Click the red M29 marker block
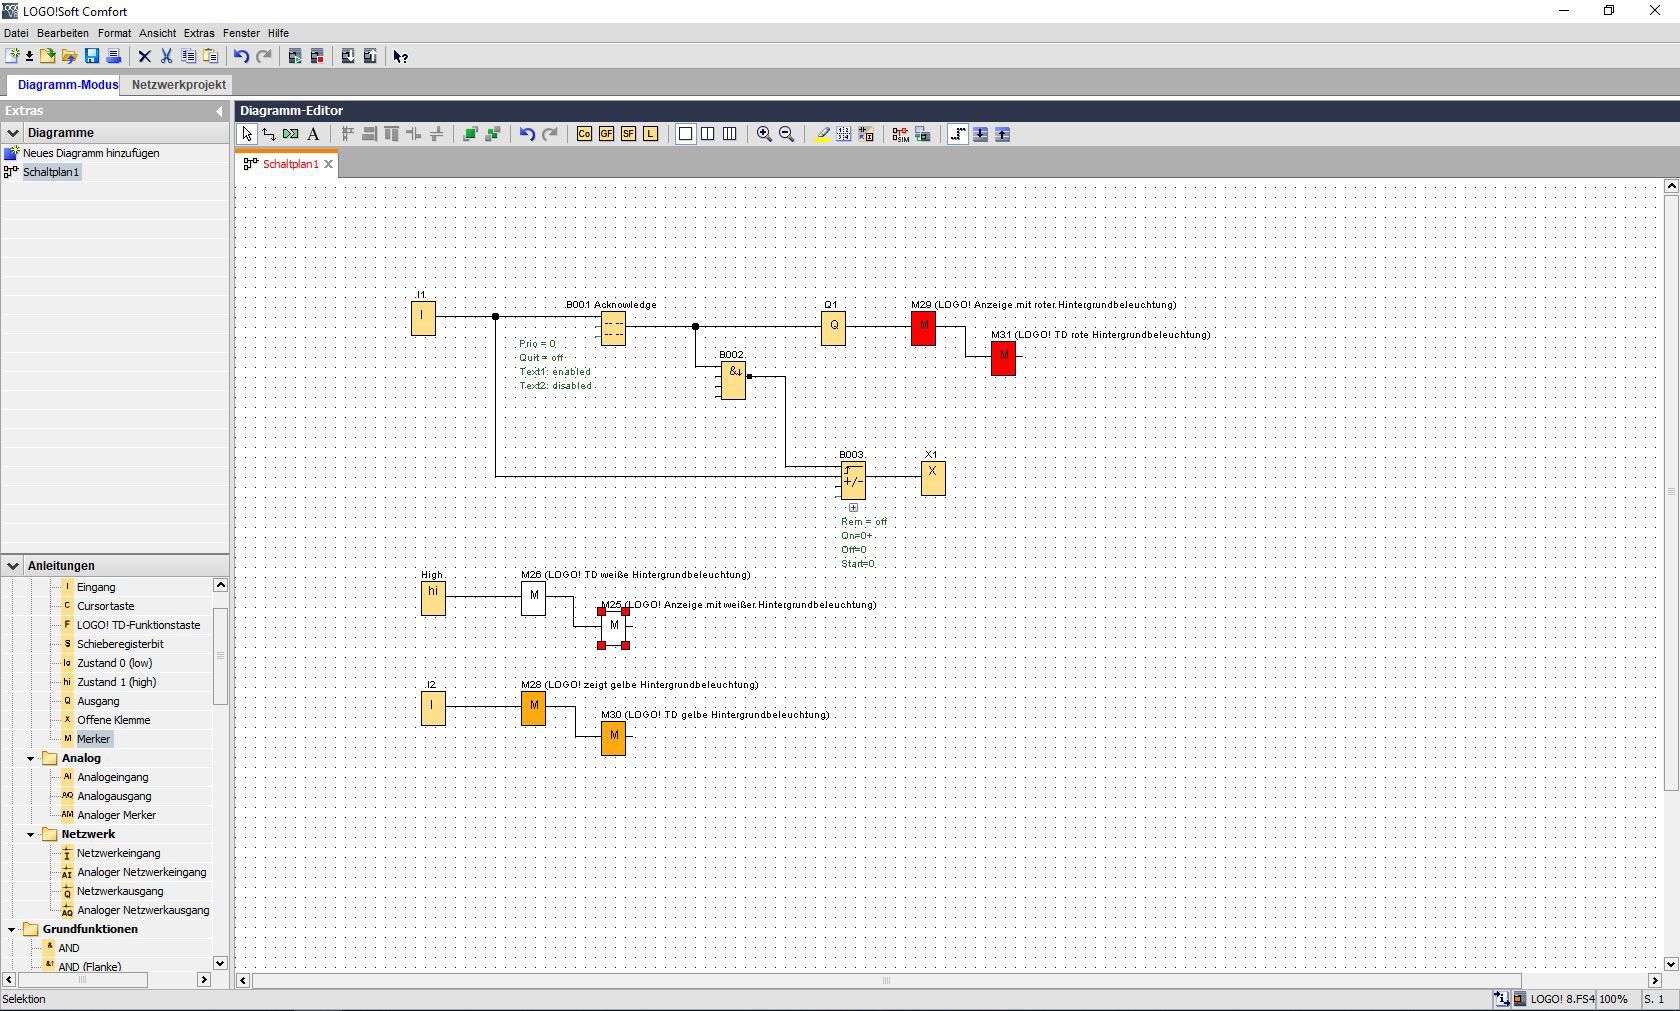1680x1011 pixels. [923, 328]
